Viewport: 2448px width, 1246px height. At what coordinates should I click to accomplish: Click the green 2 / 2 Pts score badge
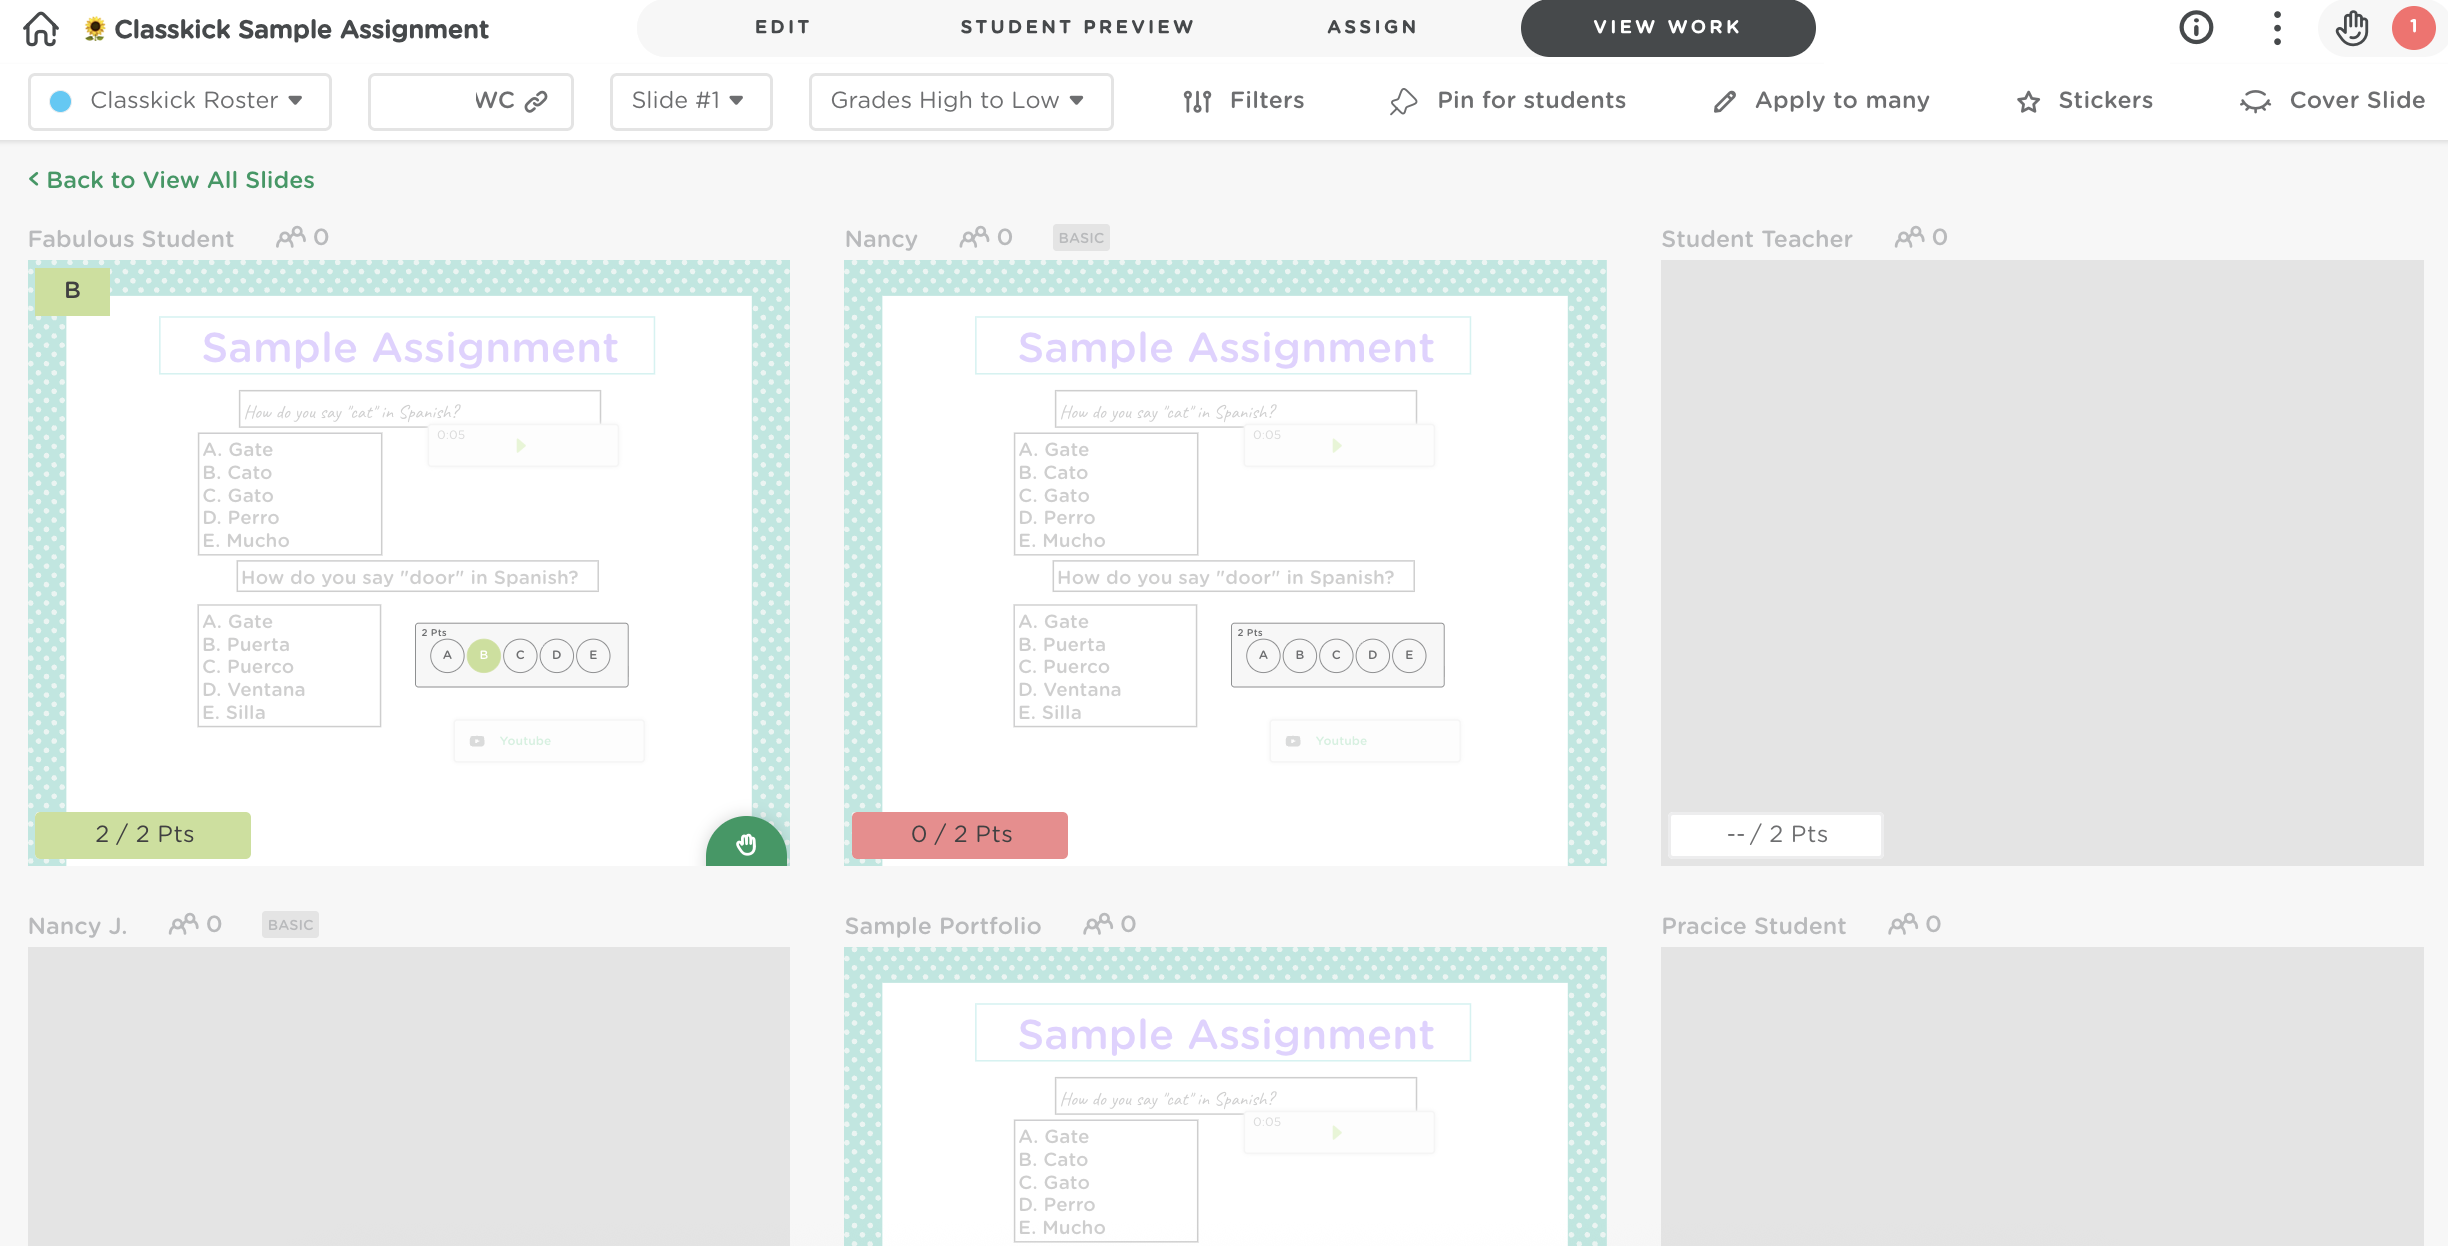click(x=143, y=835)
